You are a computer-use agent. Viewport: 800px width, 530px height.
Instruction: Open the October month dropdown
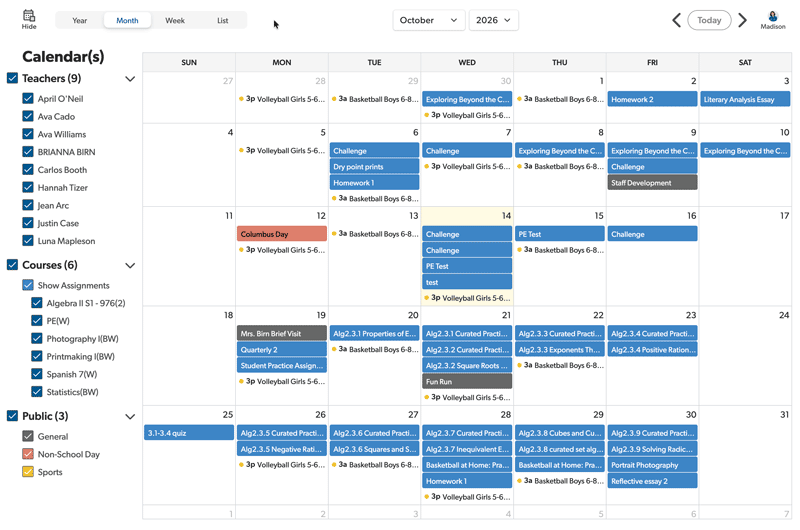point(429,20)
